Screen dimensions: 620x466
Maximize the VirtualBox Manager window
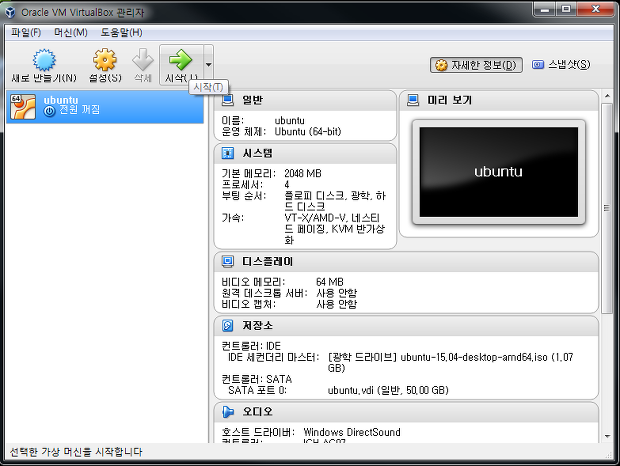[x=566, y=9]
